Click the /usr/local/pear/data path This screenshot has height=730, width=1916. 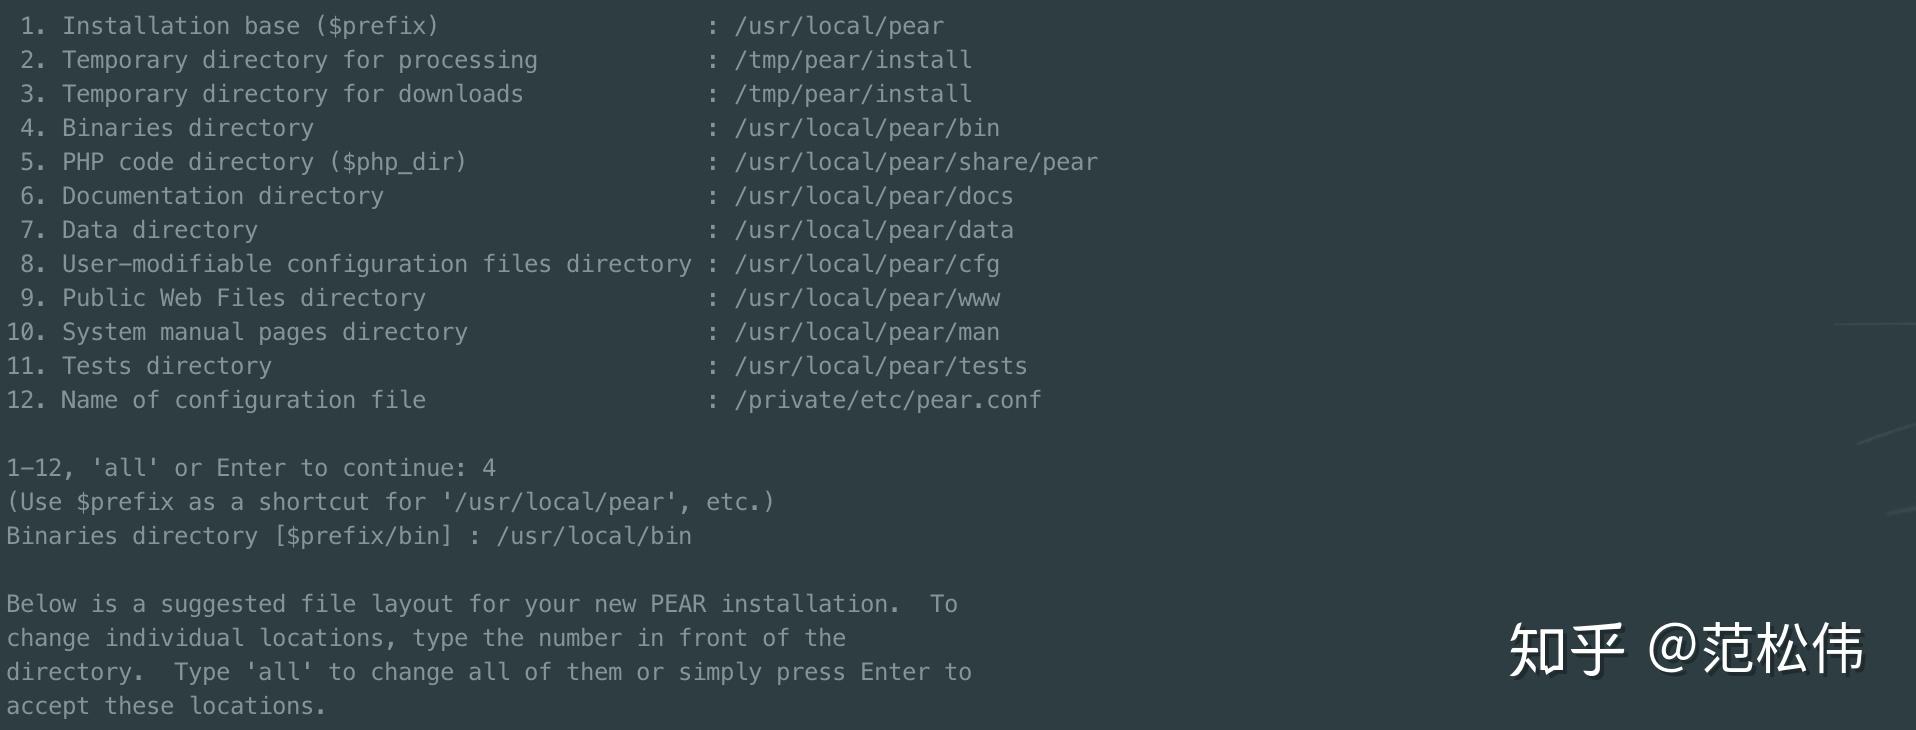tap(873, 230)
